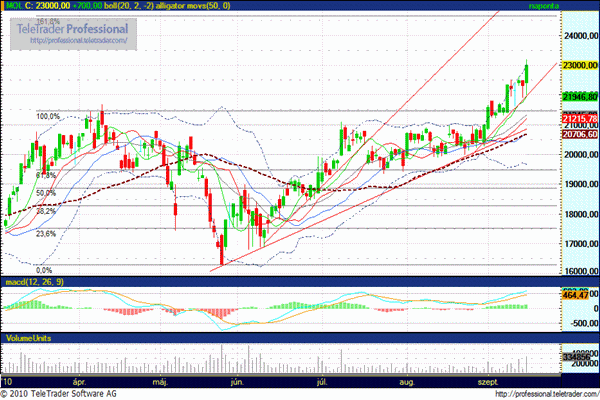The height and width of the screenshot is (400, 600).
Task: Select the 161.8% Fibonacci level label
Action: [x=47, y=21]
